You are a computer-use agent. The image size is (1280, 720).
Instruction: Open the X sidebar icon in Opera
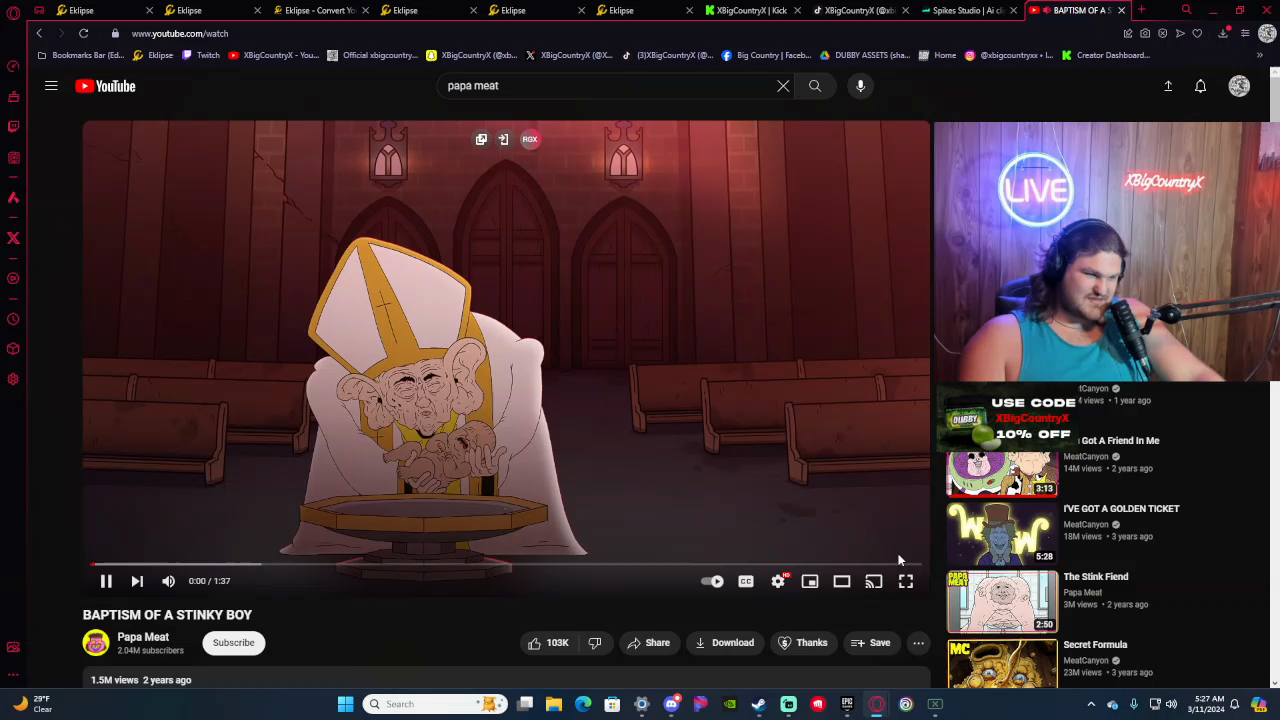(13, 238)
